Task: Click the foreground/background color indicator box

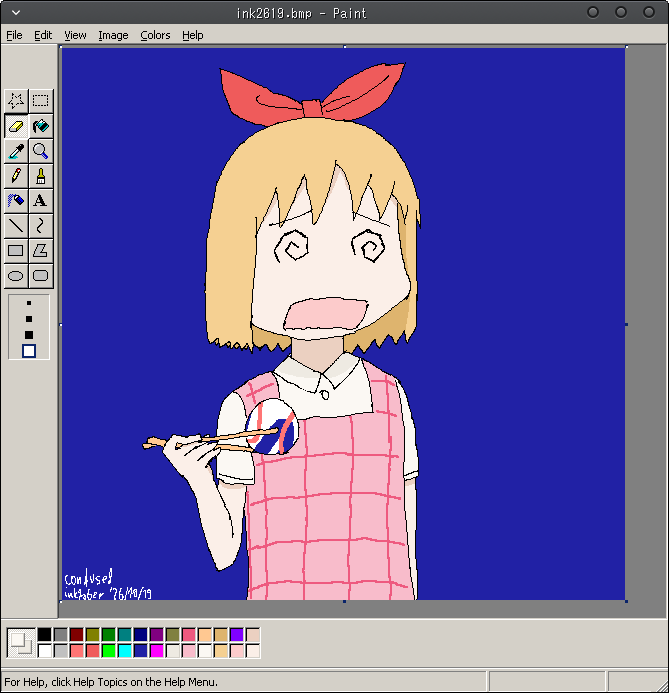Action: [x=21, y=643]
